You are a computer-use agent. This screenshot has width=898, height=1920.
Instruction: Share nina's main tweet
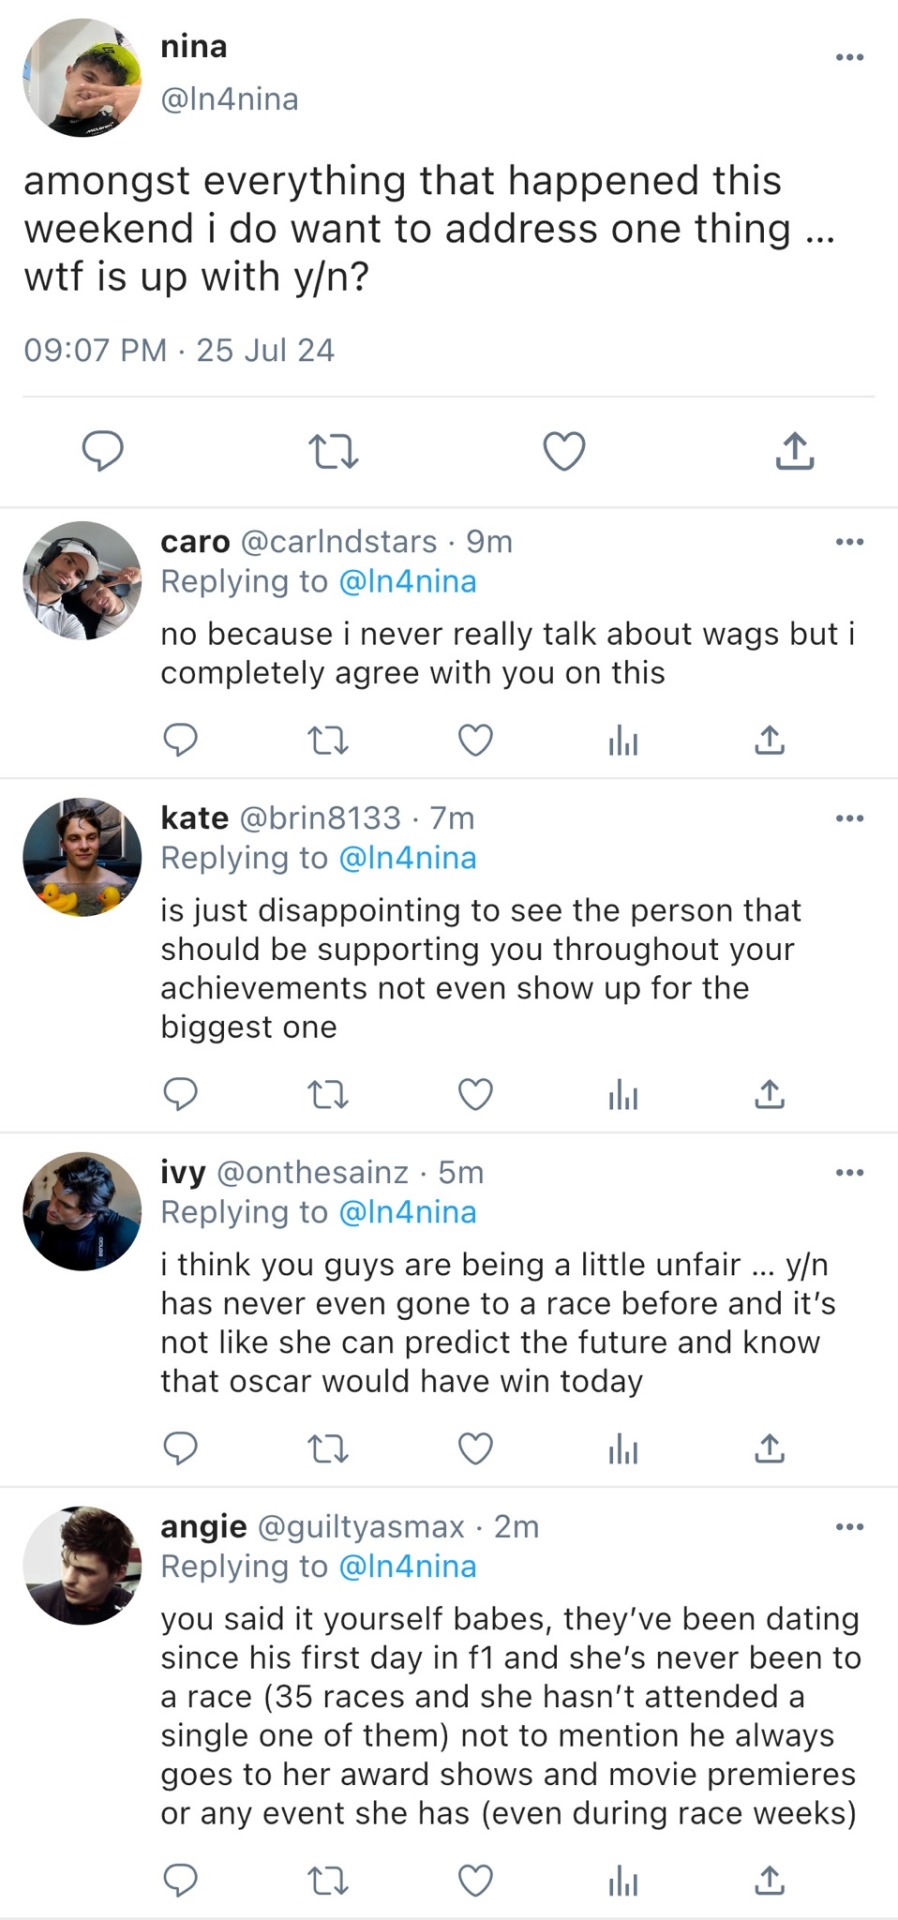pyautogui.click(x=795, y=451)
